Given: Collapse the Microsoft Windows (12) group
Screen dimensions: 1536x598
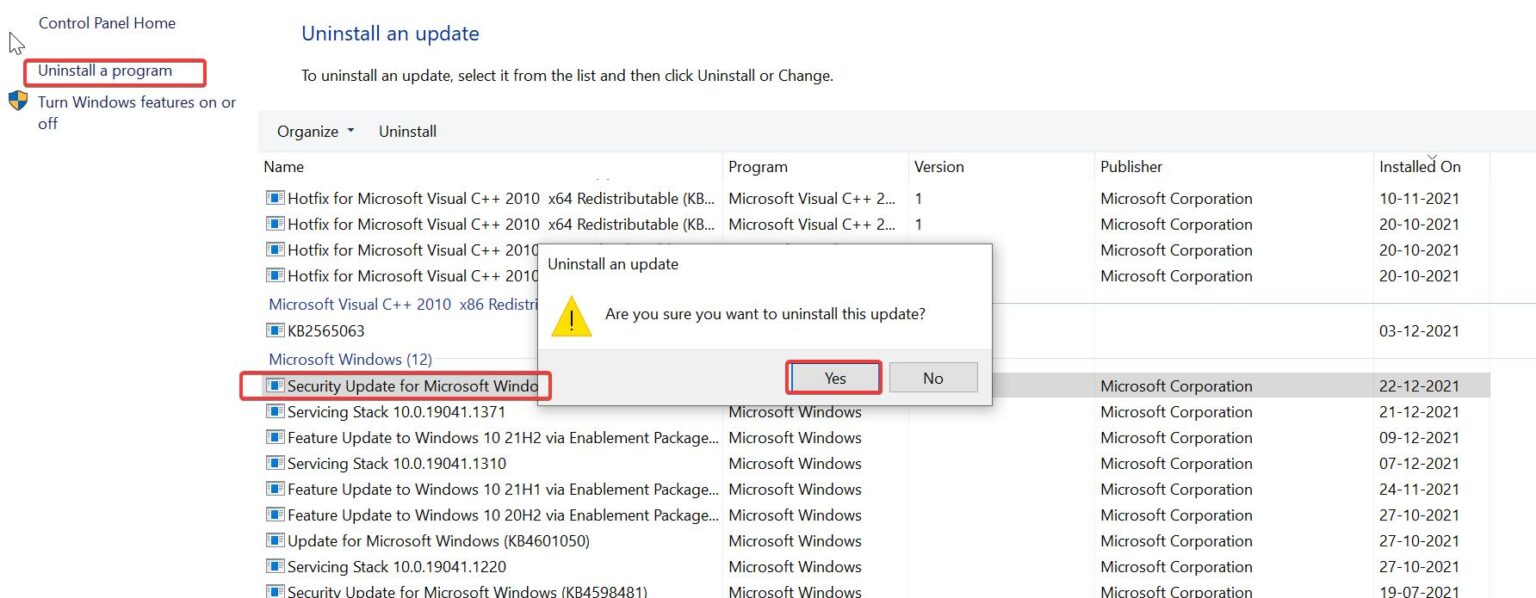Looking at the screenshot, I should [350, 359].
